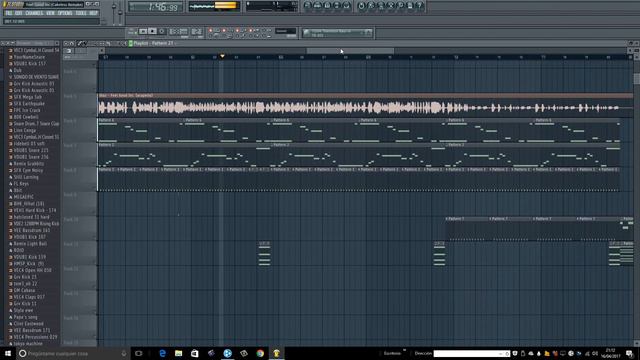Start playback with the play button

point(143,31)
